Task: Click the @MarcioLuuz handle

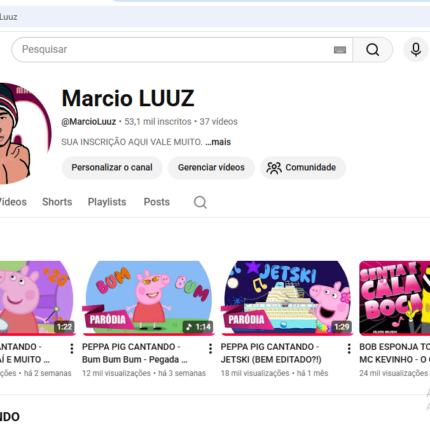Action: tap(89, 122)
